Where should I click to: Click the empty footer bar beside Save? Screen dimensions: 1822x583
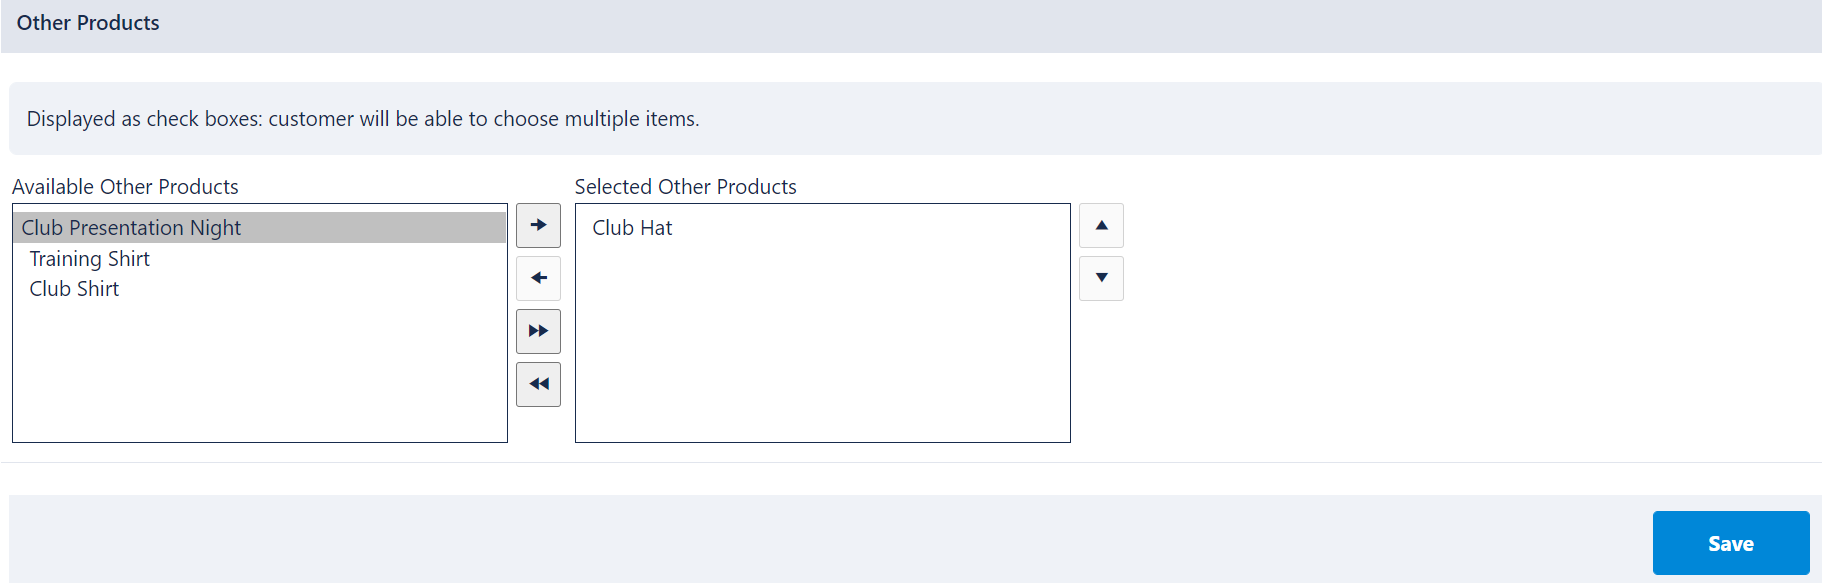coord(830,539)
